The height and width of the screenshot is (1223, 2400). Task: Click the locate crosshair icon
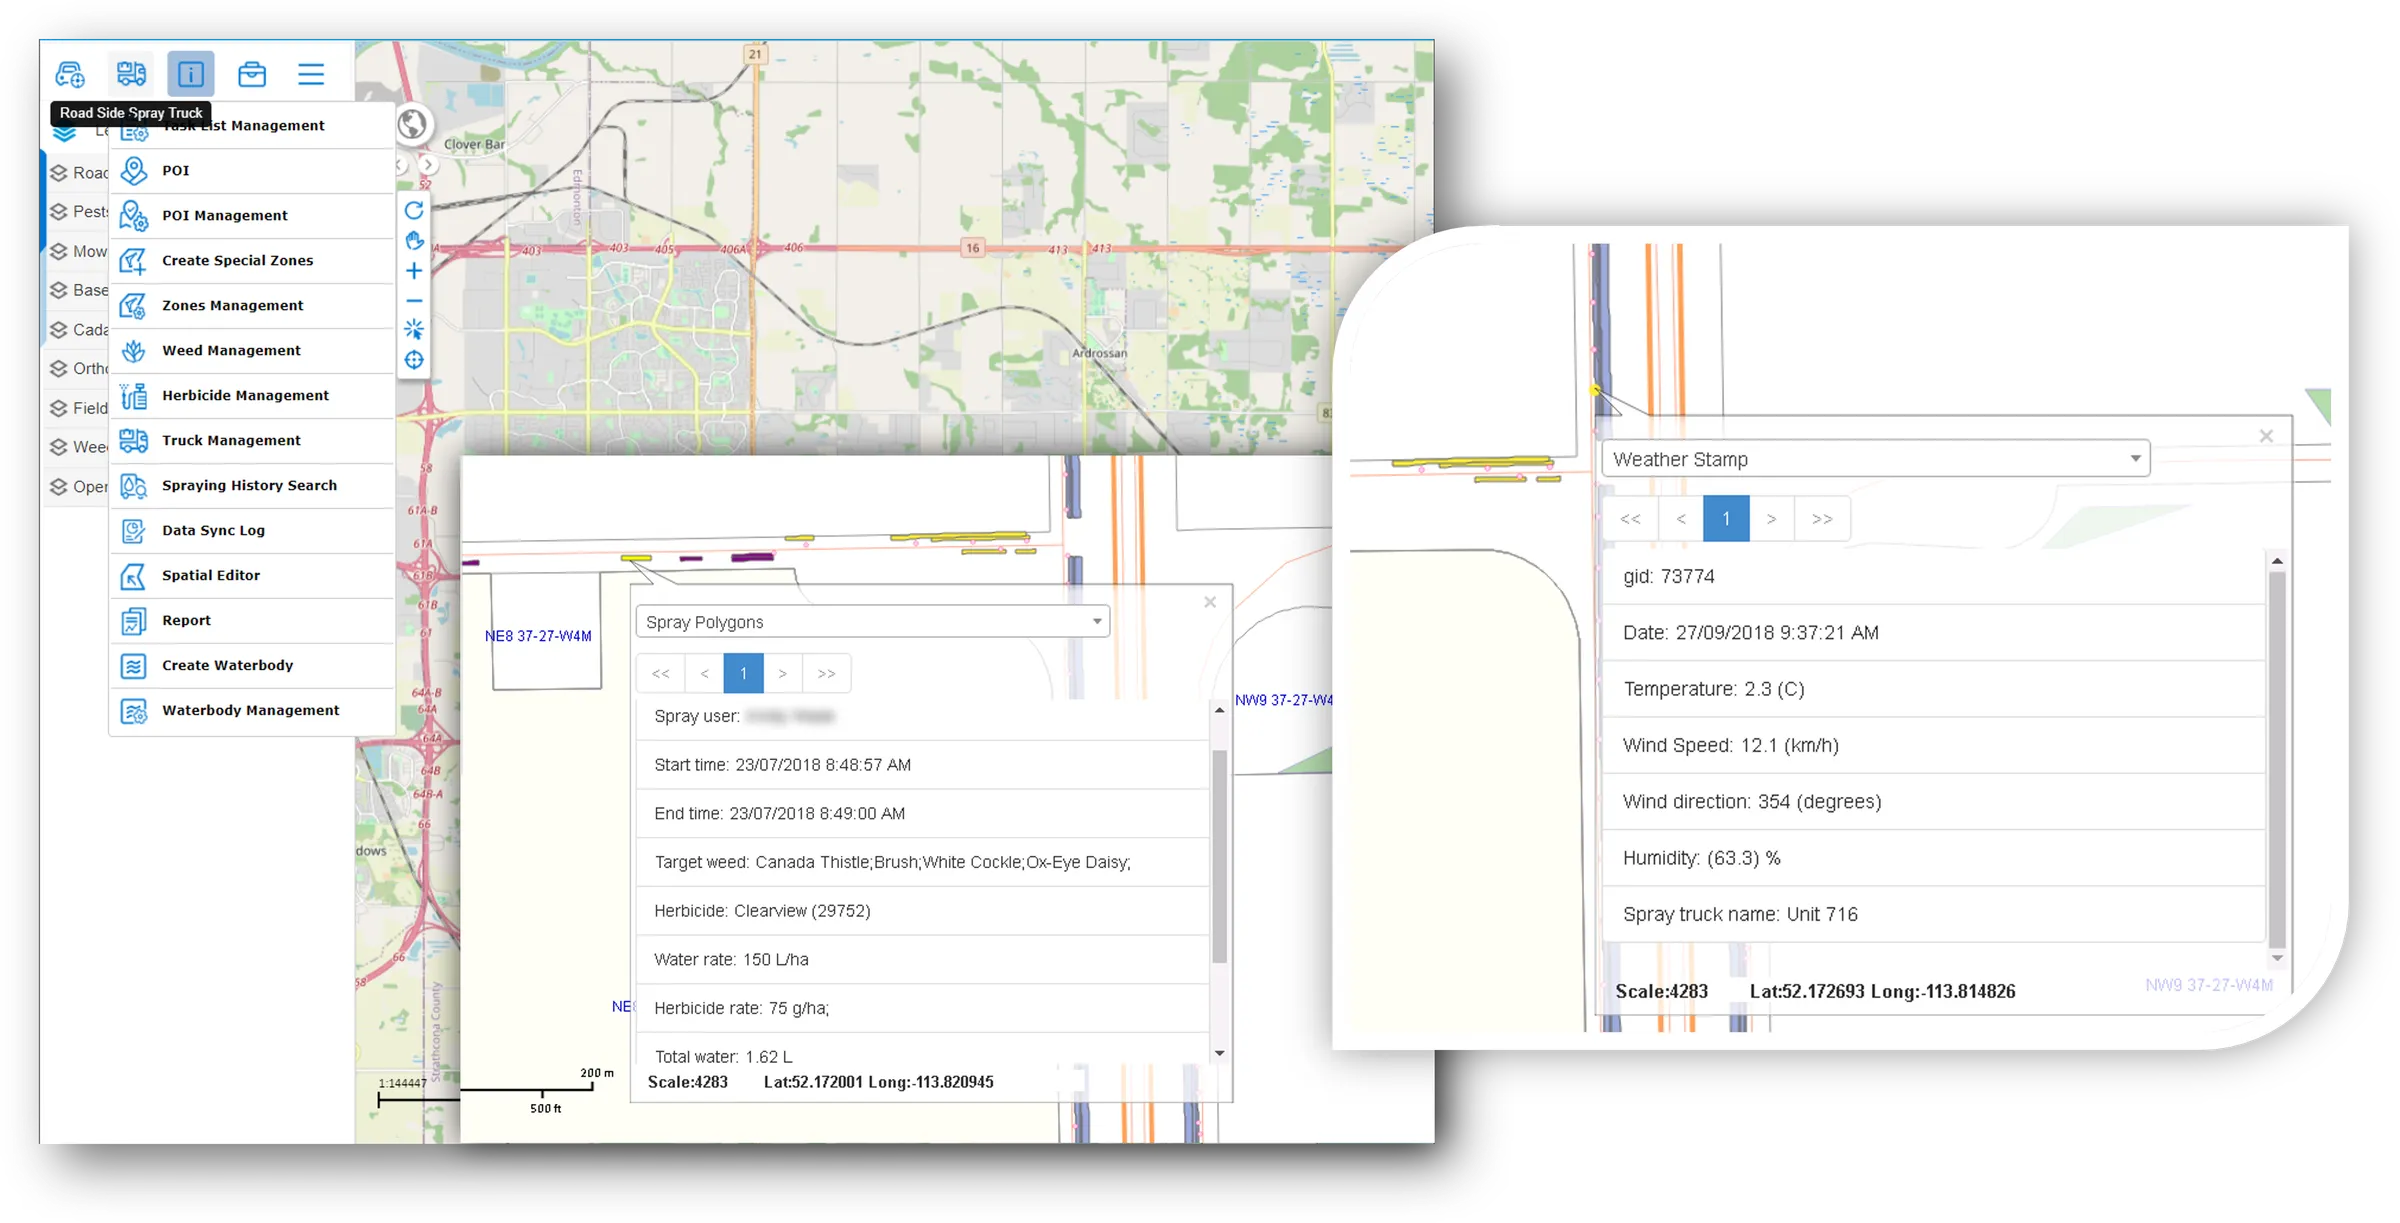tap(414, 360)
